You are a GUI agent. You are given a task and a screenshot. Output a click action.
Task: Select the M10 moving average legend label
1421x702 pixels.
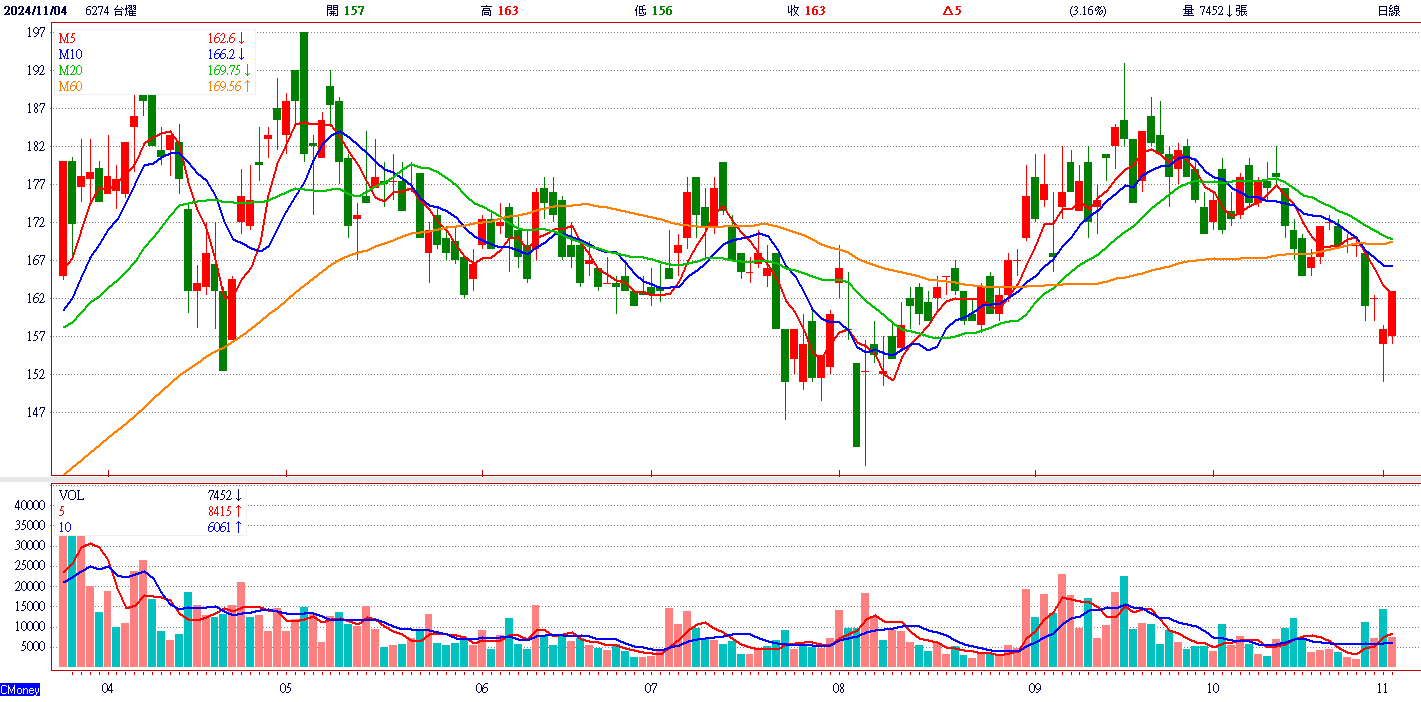coord(70,54)
